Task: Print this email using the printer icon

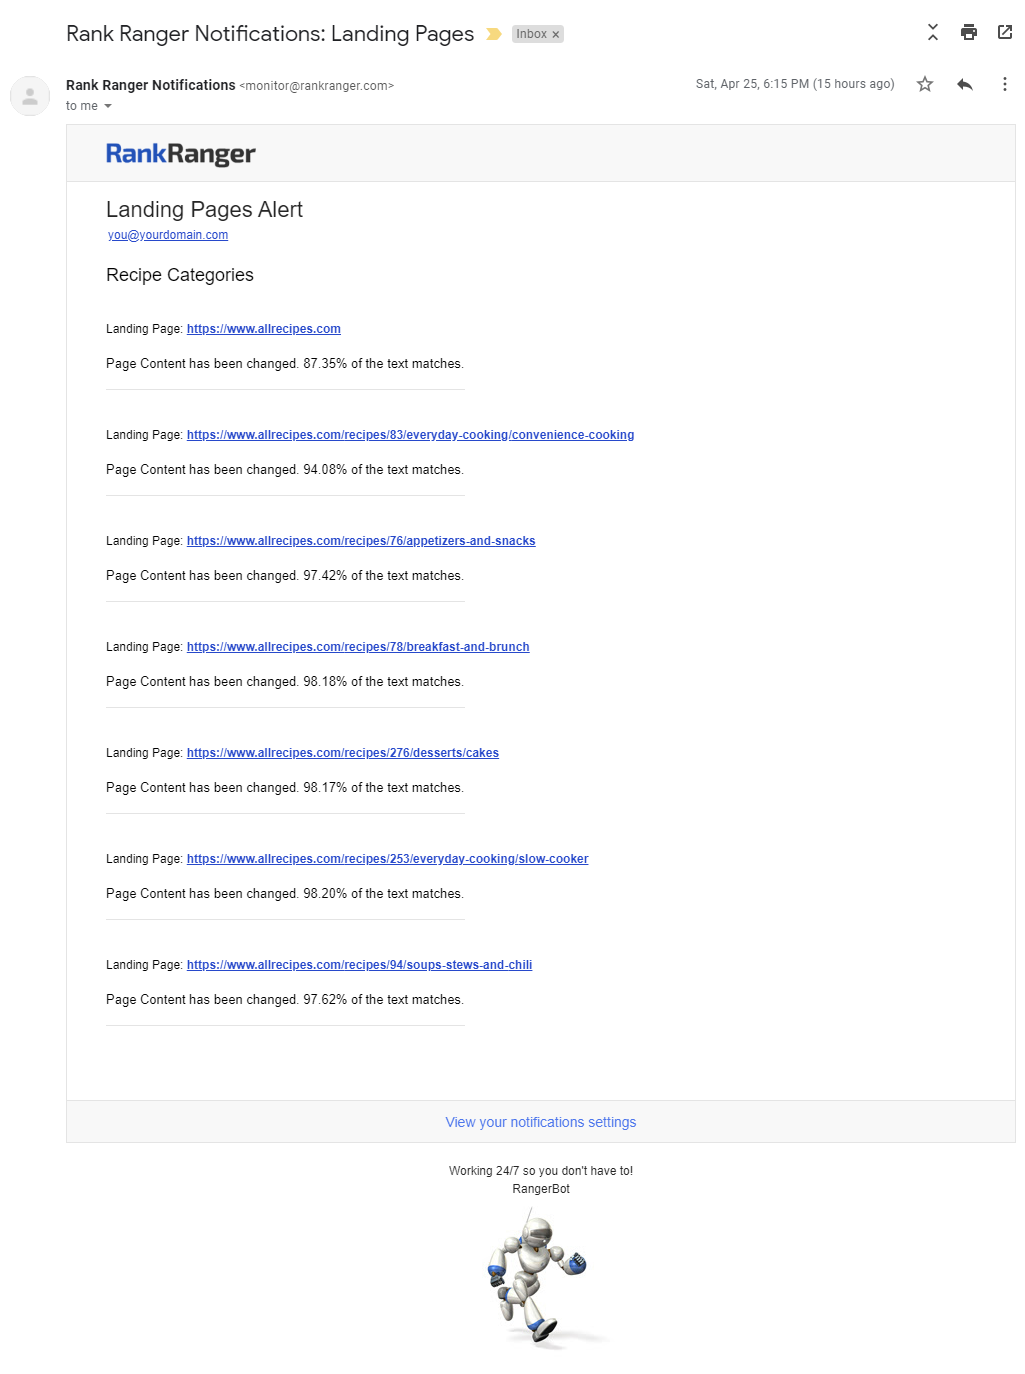Action: point(968,32)
